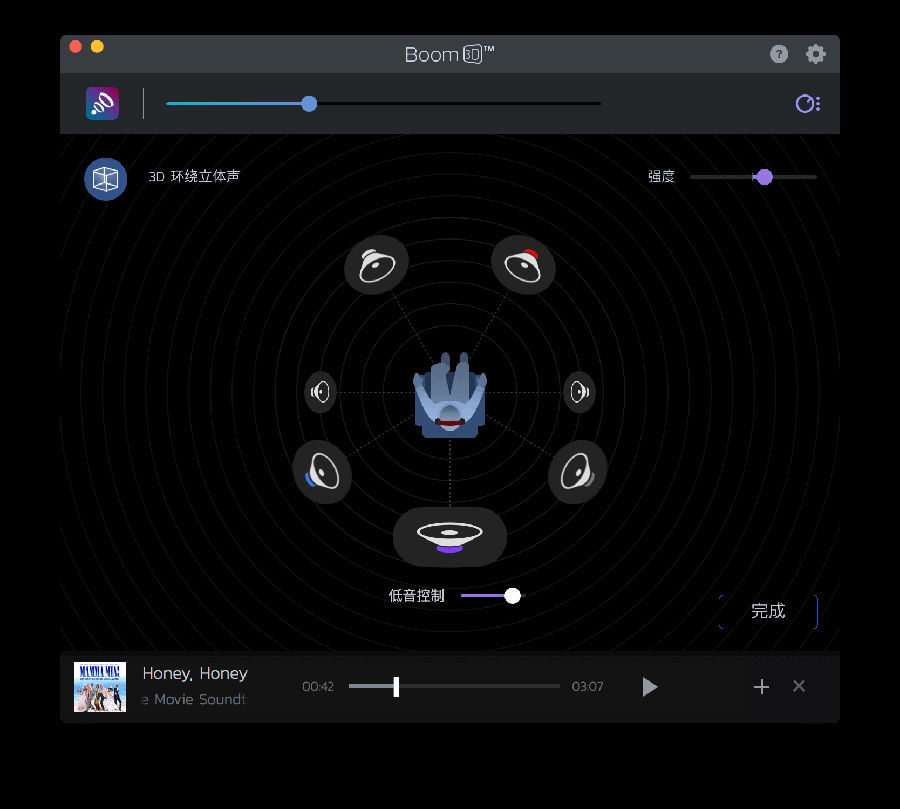Click the Boom audio effects app icon
The width and height of the screenshot is (900, 809).
(102, 103)
